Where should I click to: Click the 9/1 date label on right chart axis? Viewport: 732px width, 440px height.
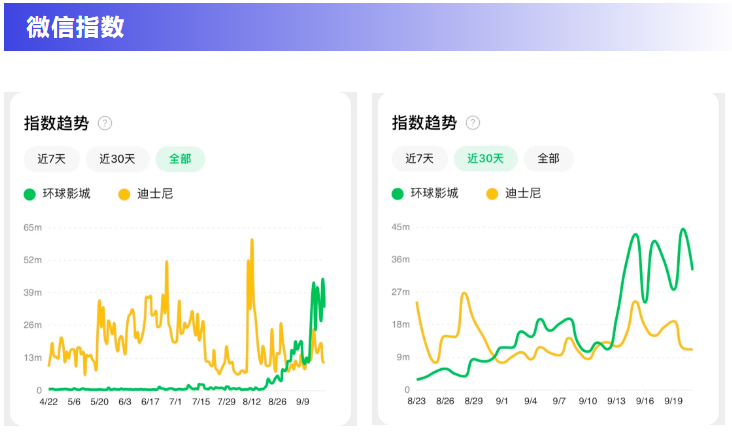tap(502, 401)
